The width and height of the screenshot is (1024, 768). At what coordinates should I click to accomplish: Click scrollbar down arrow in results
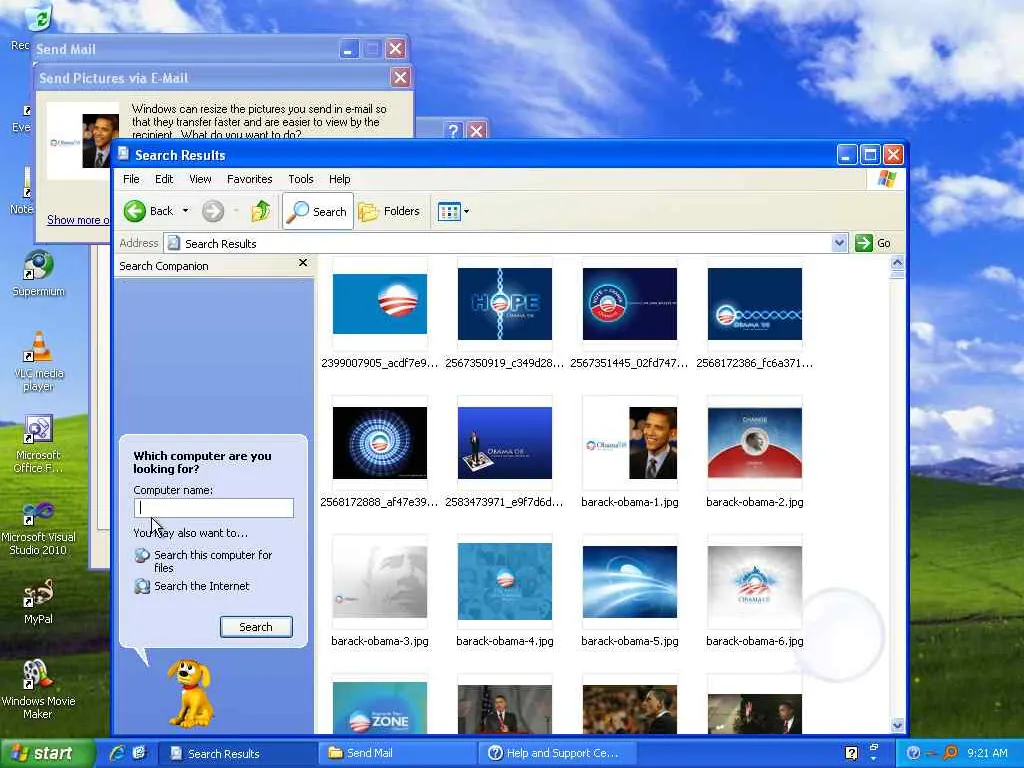897,725
